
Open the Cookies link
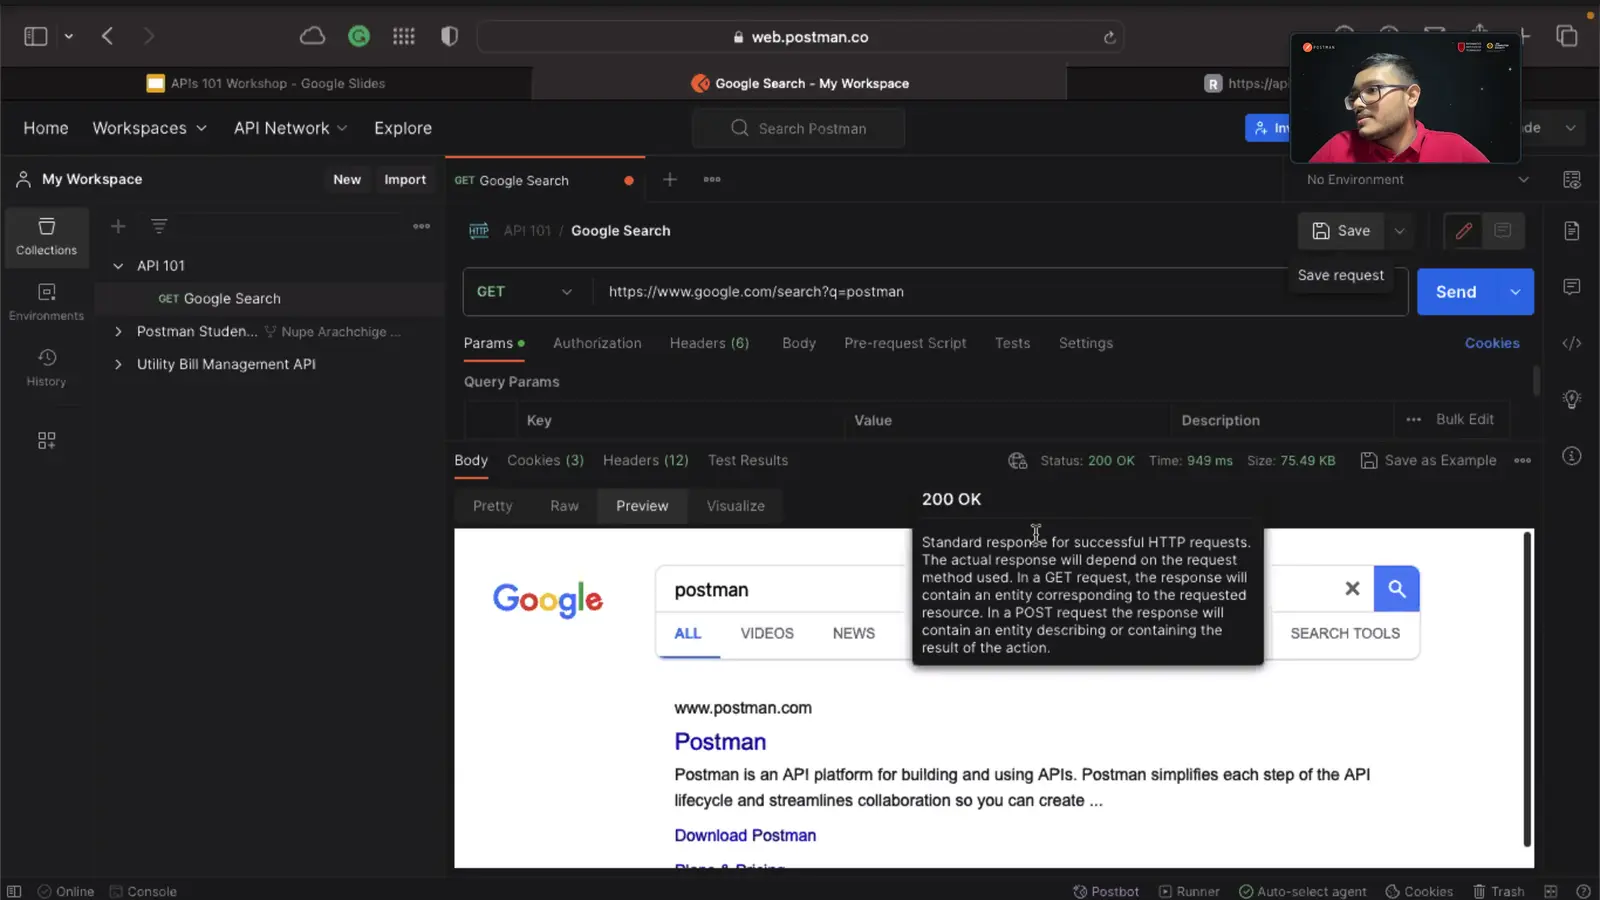(1492, 343)
